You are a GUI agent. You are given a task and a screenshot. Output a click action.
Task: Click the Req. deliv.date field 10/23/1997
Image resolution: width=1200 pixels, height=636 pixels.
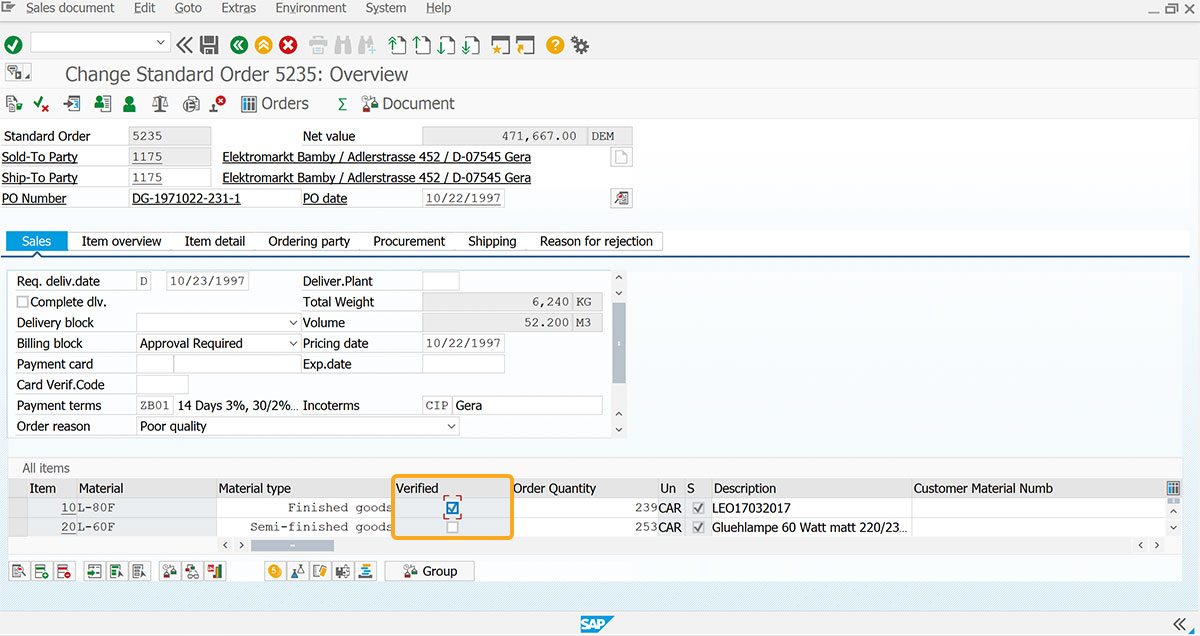point(207,281)
